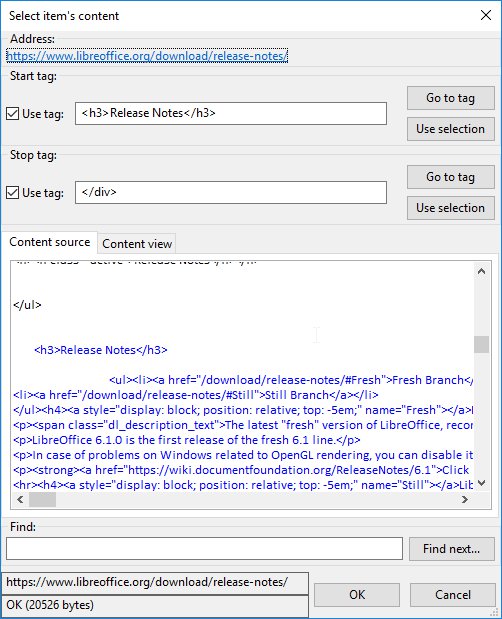This screenshot has width=502, height=619.
Task: Close the Select item's content dialog
Action: click(x=486, y=15)
